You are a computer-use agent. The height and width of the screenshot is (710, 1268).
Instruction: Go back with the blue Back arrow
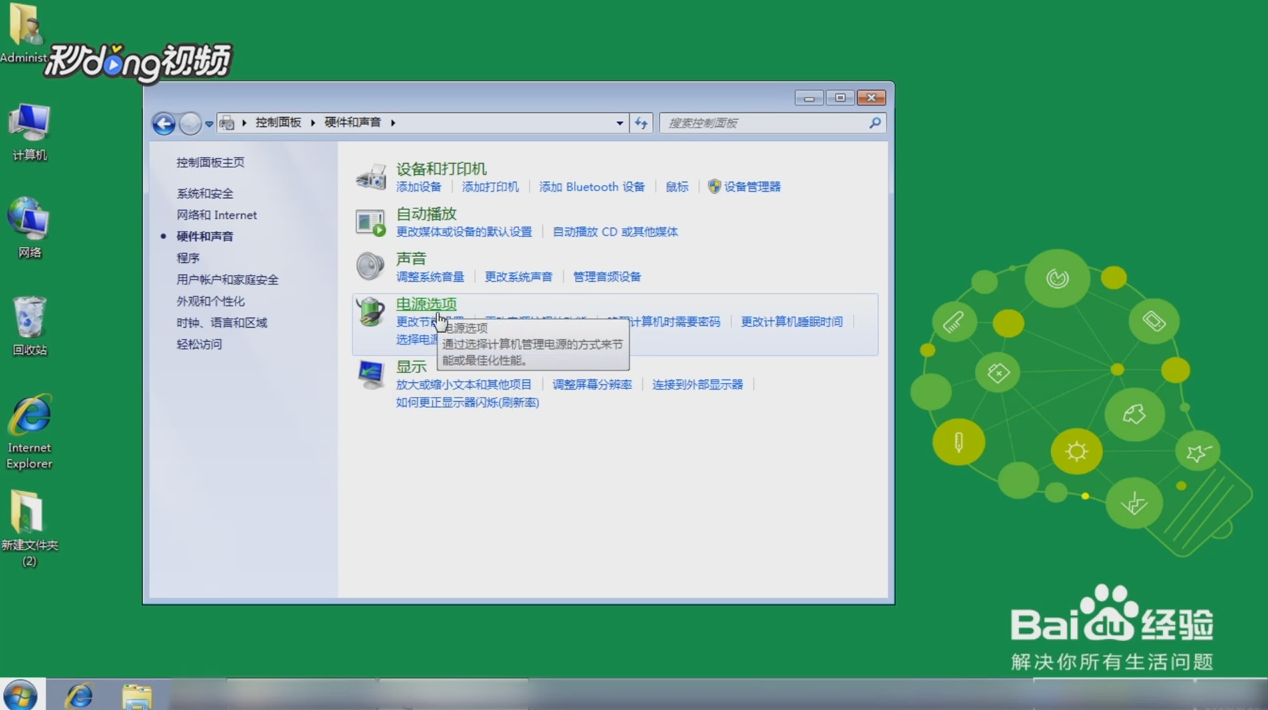point(164,123)
